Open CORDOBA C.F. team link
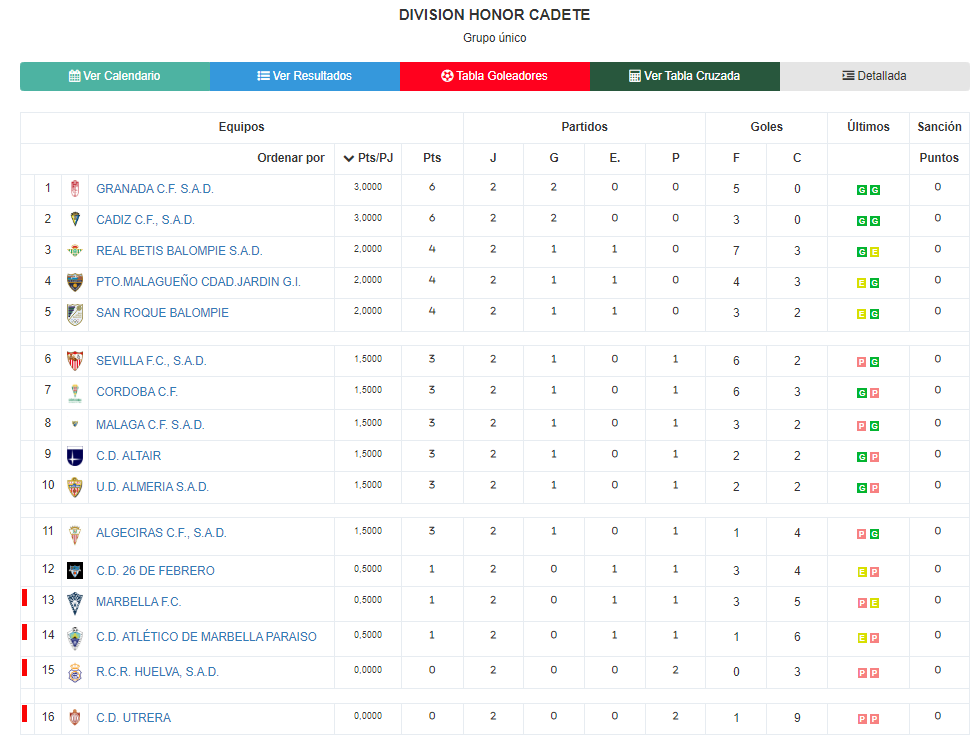 click(x=137, y=392)
